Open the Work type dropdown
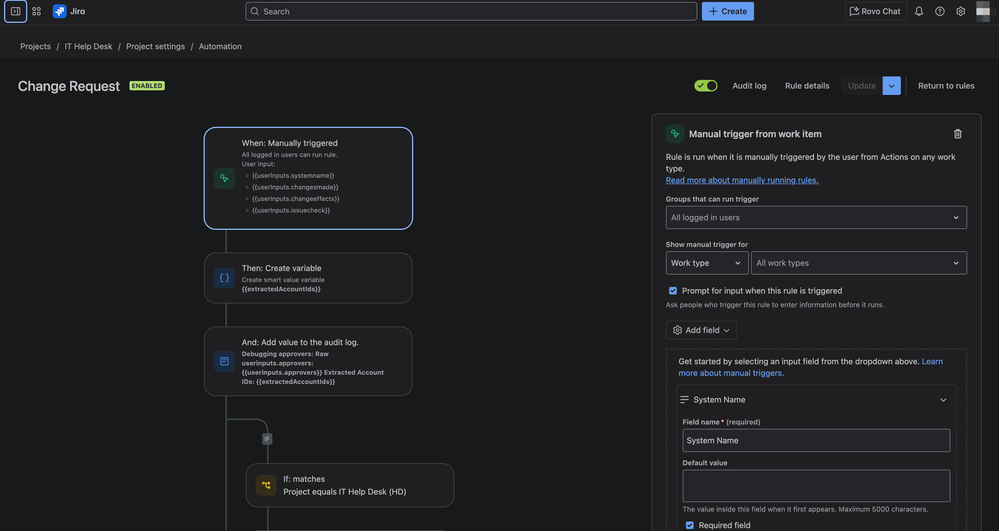Screen dimensions: 999x531 706,263
